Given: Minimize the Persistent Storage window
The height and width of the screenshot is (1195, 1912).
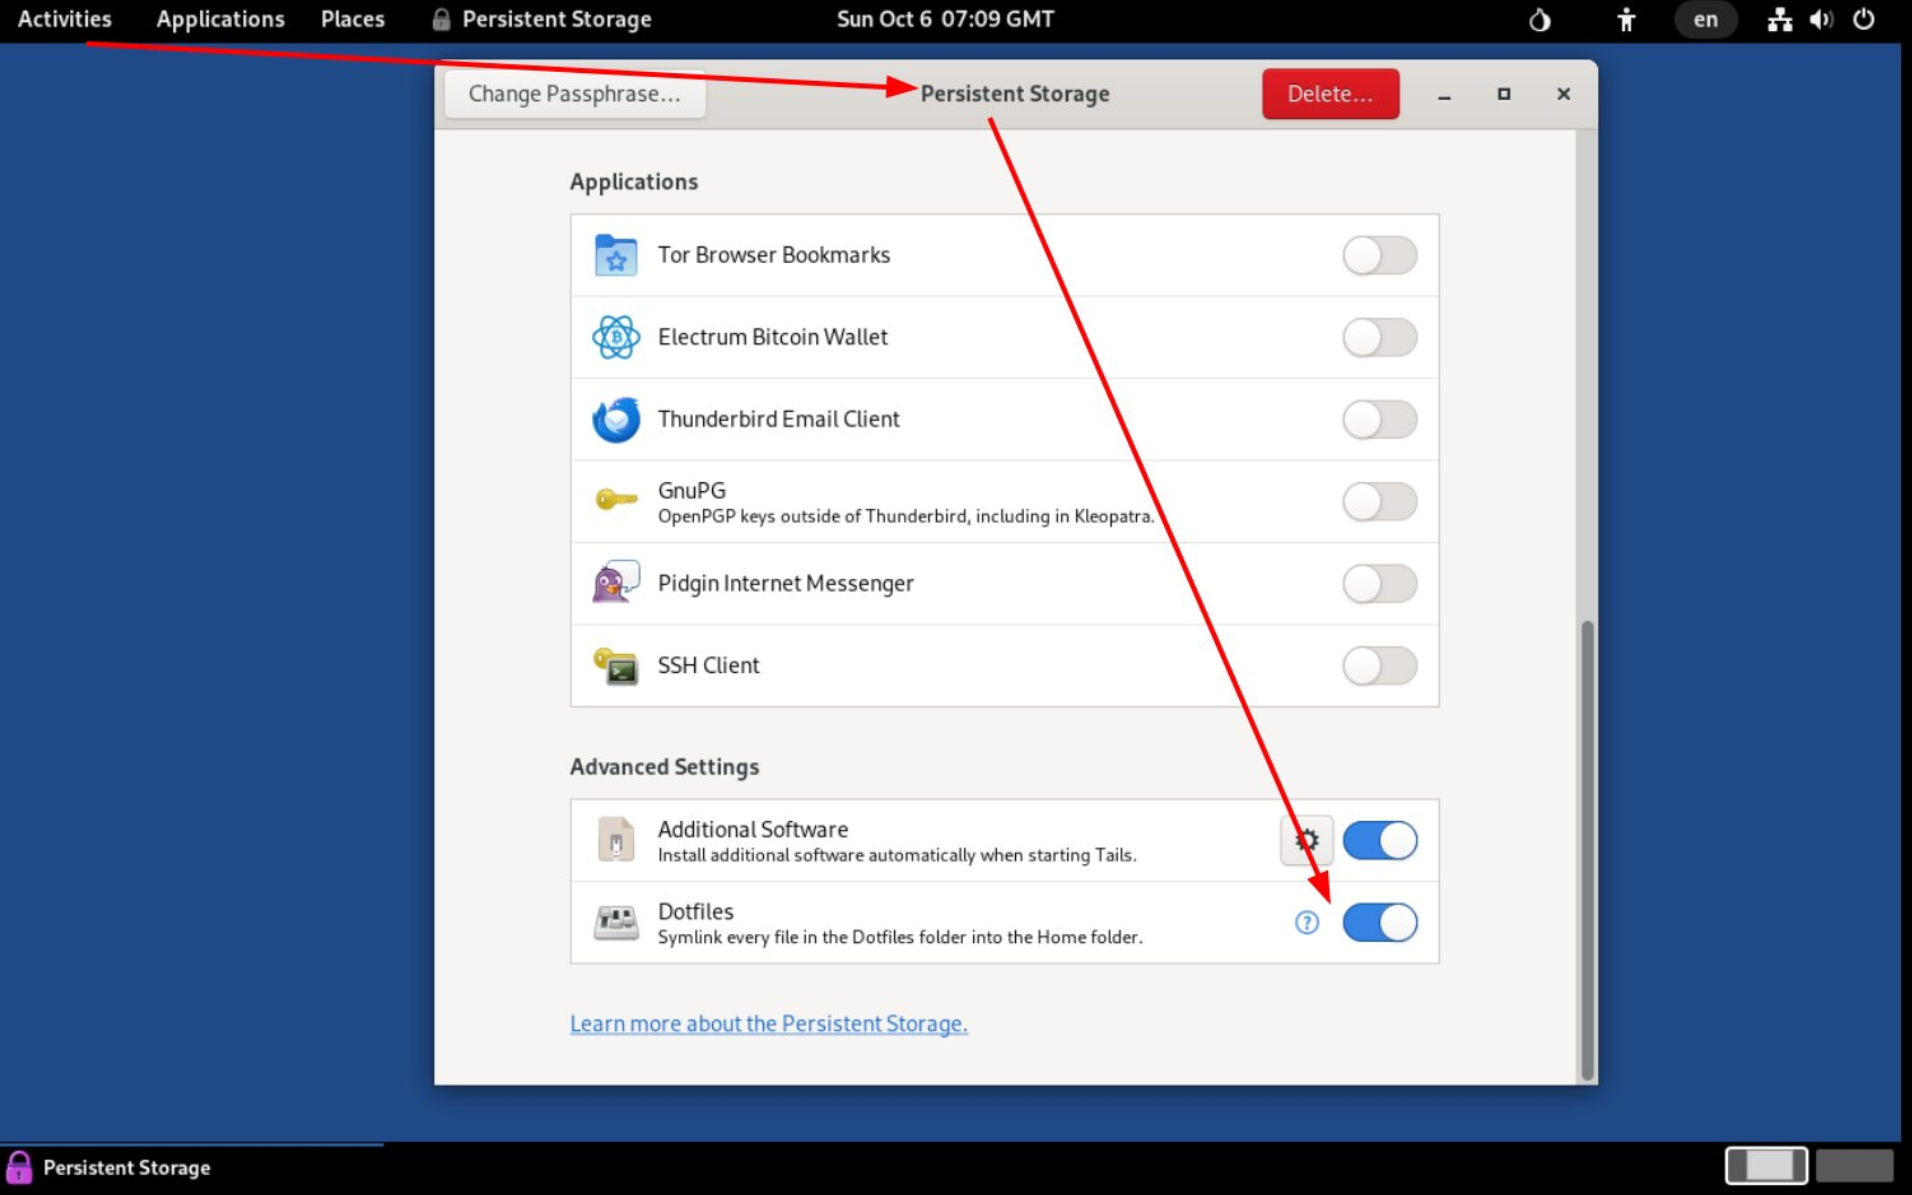Looking at the screenshot, I should (x=1444, y=94).
